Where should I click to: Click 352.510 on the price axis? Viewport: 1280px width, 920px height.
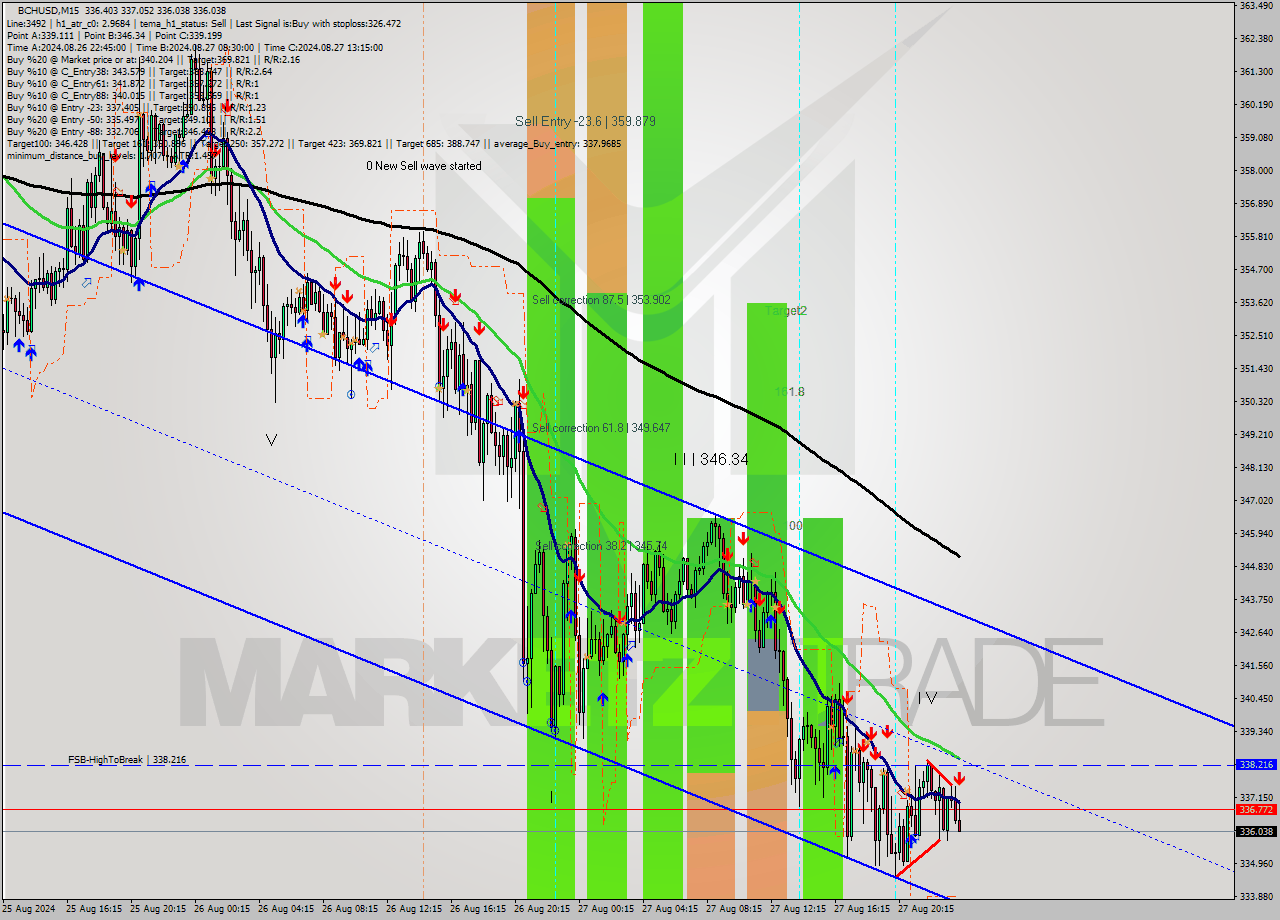point(1256,336)
